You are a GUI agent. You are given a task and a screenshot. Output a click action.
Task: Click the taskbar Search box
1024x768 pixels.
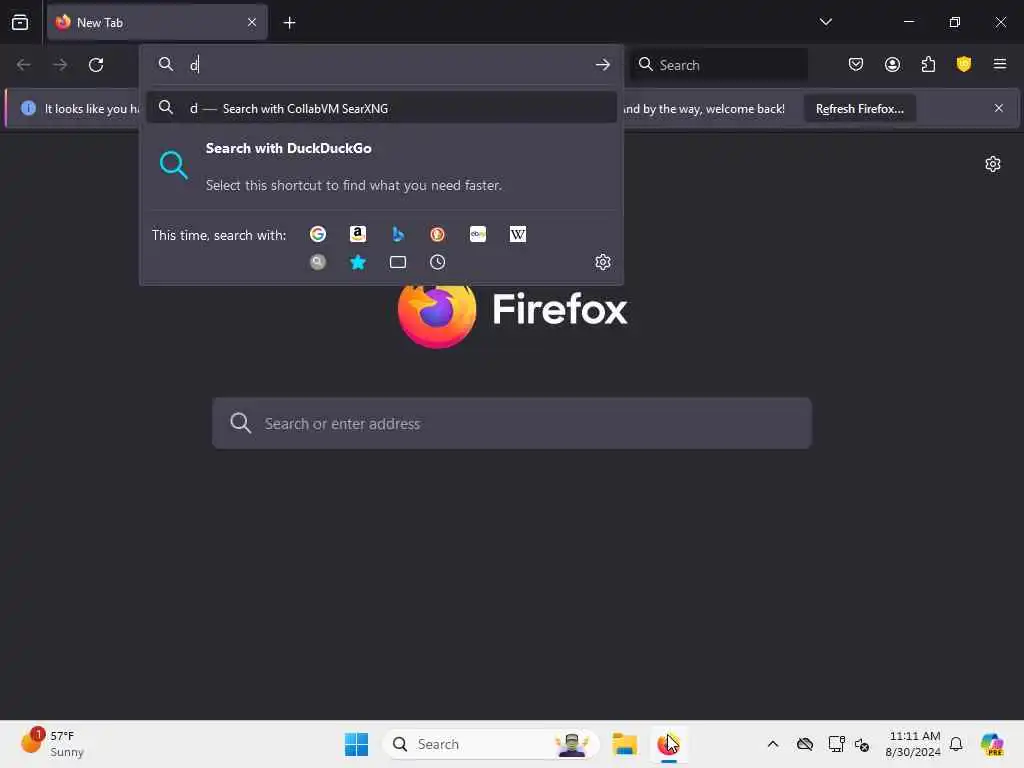(491, 744)
